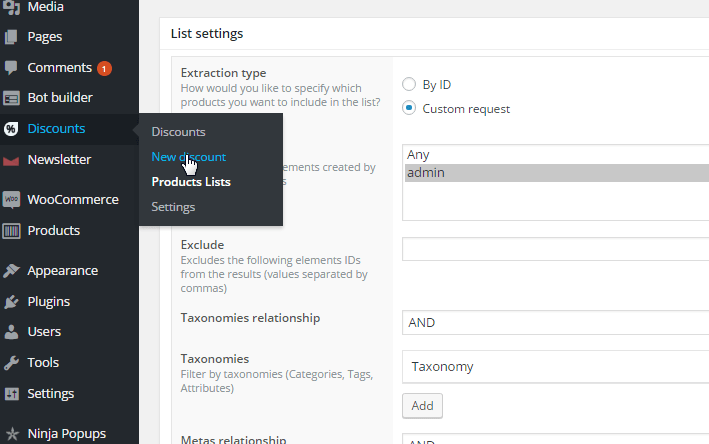Open Newsletter menu label

tap(59, 160)
